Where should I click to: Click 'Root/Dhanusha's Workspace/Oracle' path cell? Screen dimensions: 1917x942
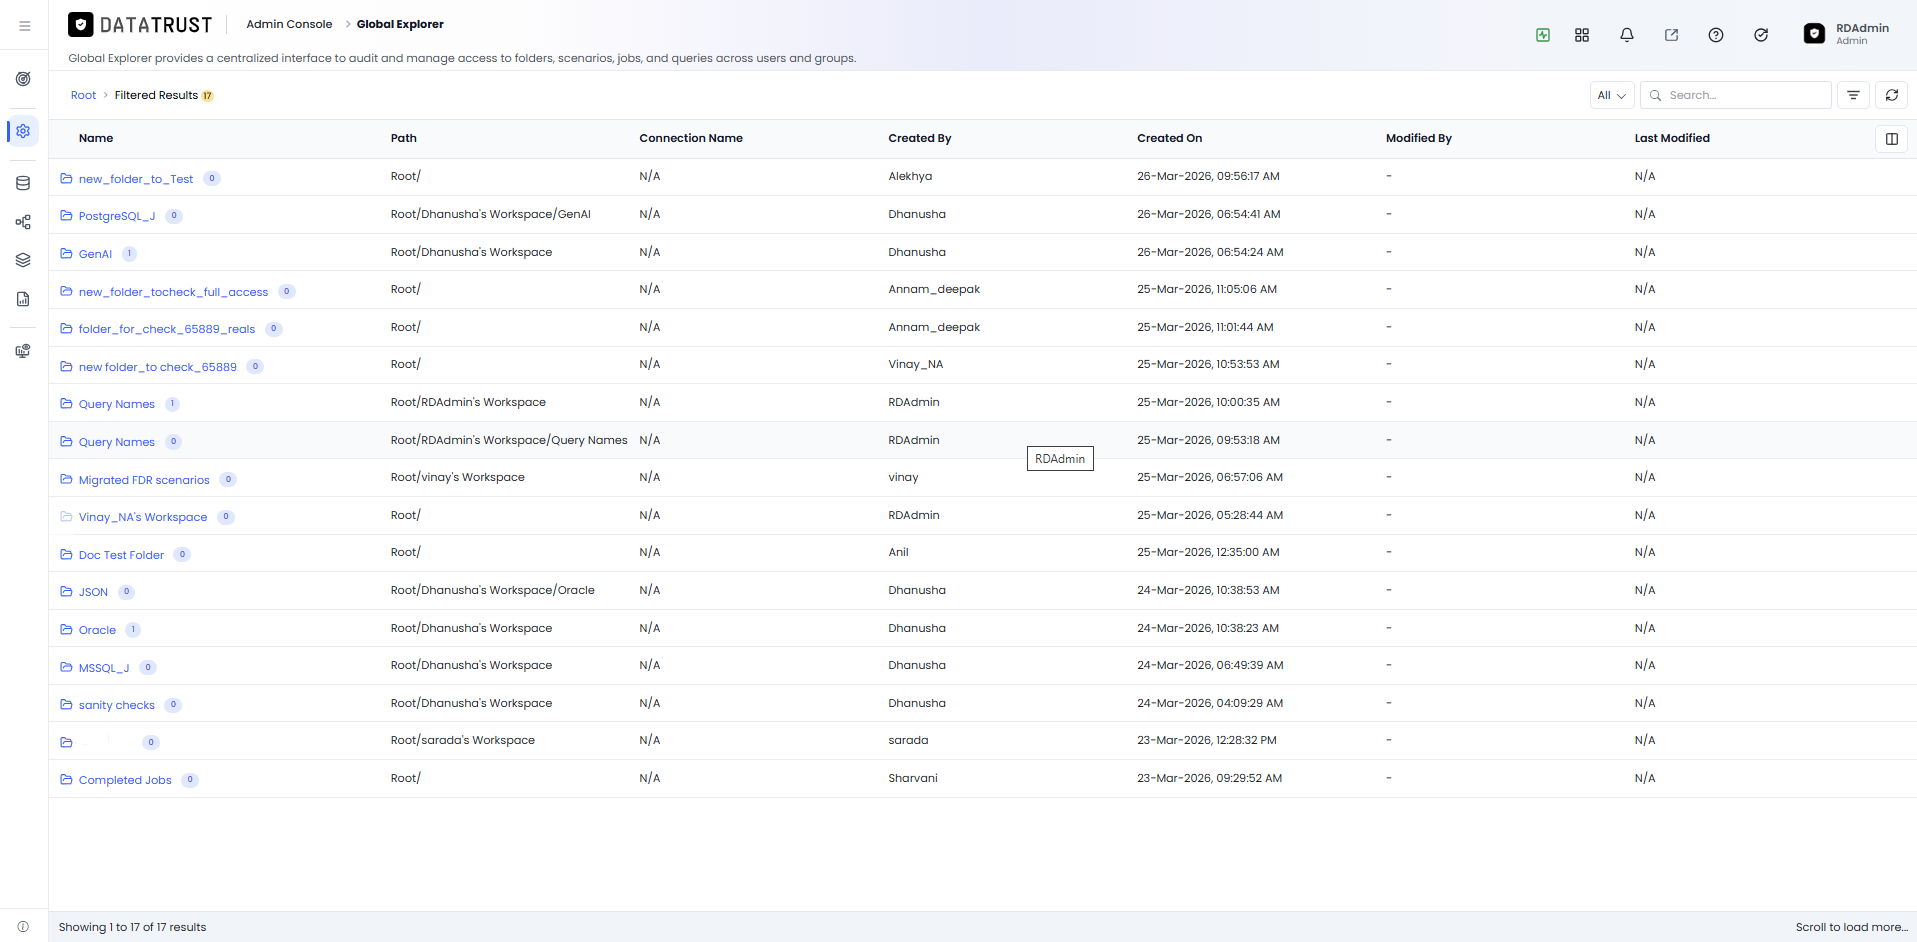[493, 590]
